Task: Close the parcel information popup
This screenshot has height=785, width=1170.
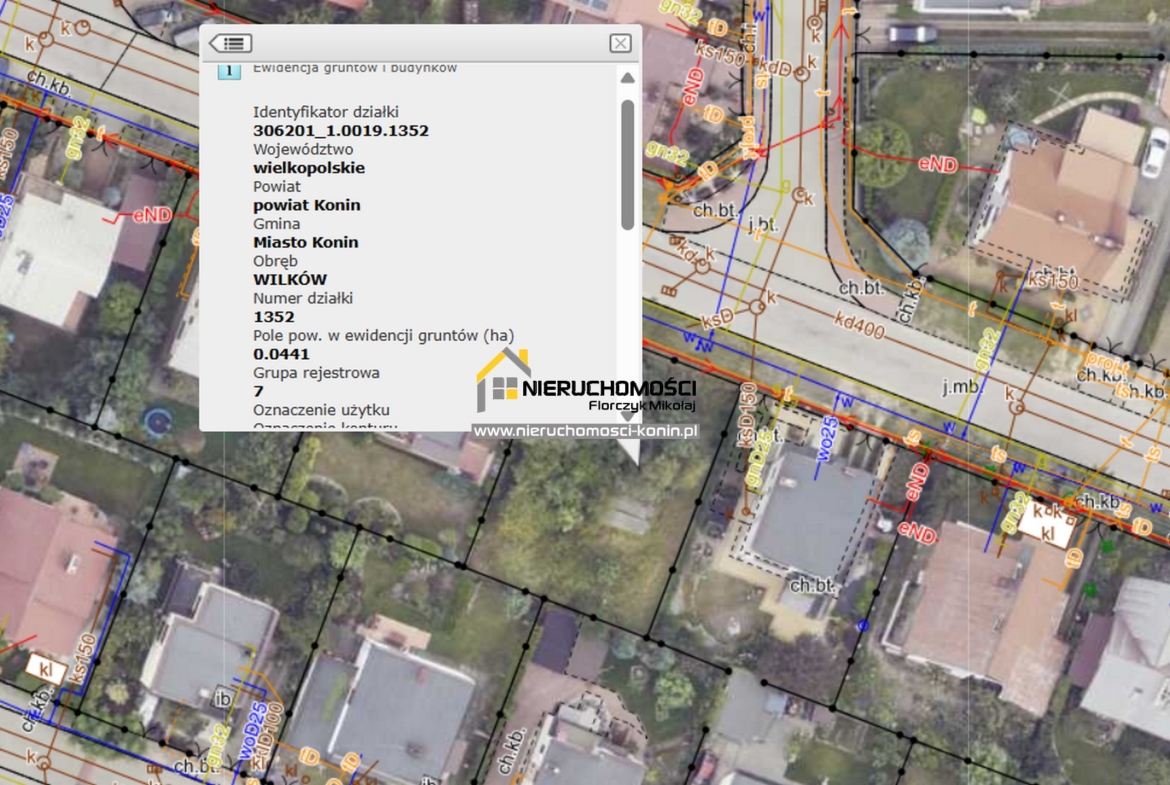Action: click(x=620, y=43)
